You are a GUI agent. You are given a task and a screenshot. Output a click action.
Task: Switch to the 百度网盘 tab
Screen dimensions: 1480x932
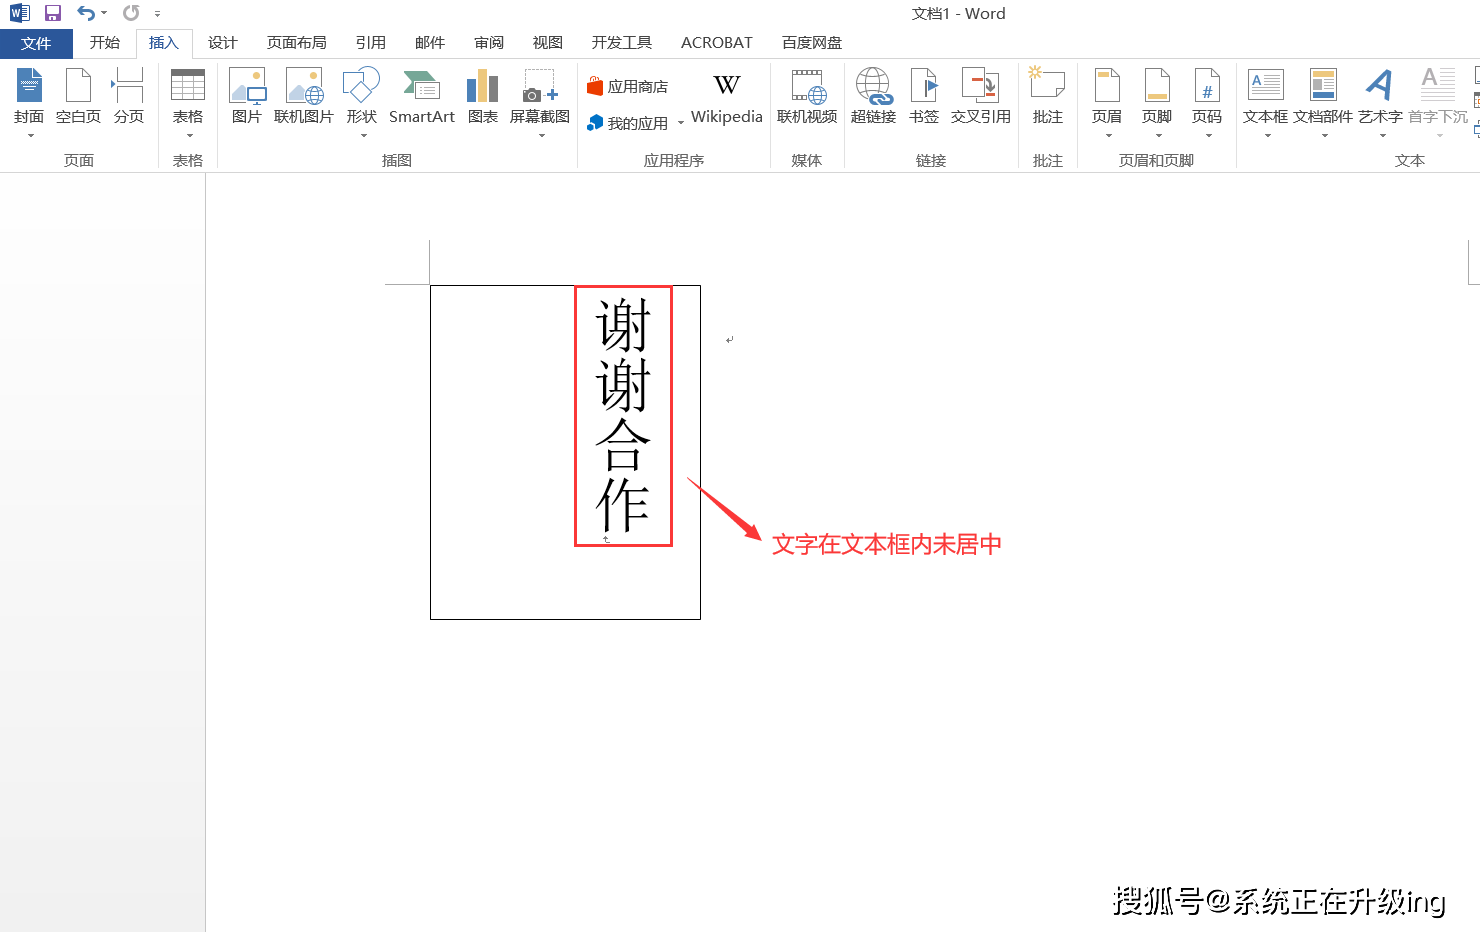(x=812, y=43)
